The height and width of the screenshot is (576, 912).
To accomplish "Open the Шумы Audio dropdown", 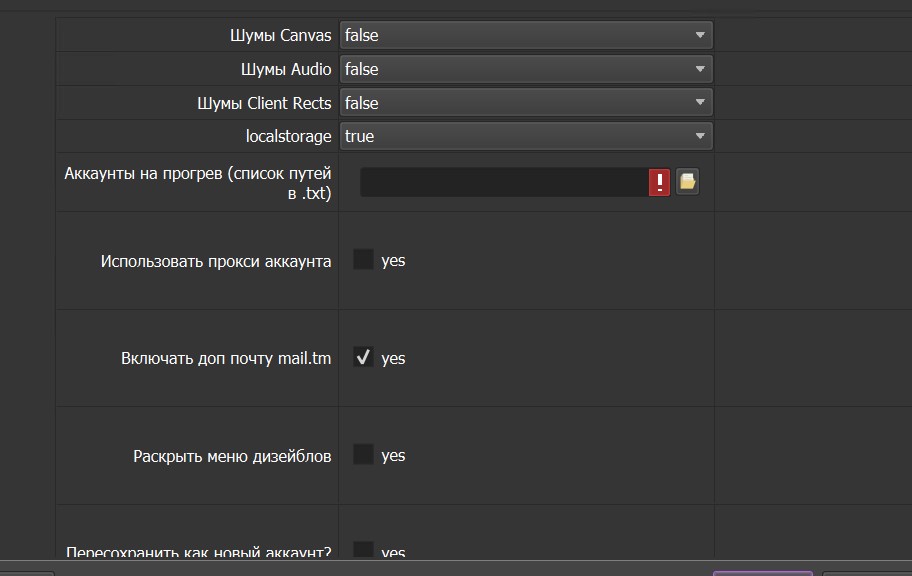I will [x=526, y=69].
